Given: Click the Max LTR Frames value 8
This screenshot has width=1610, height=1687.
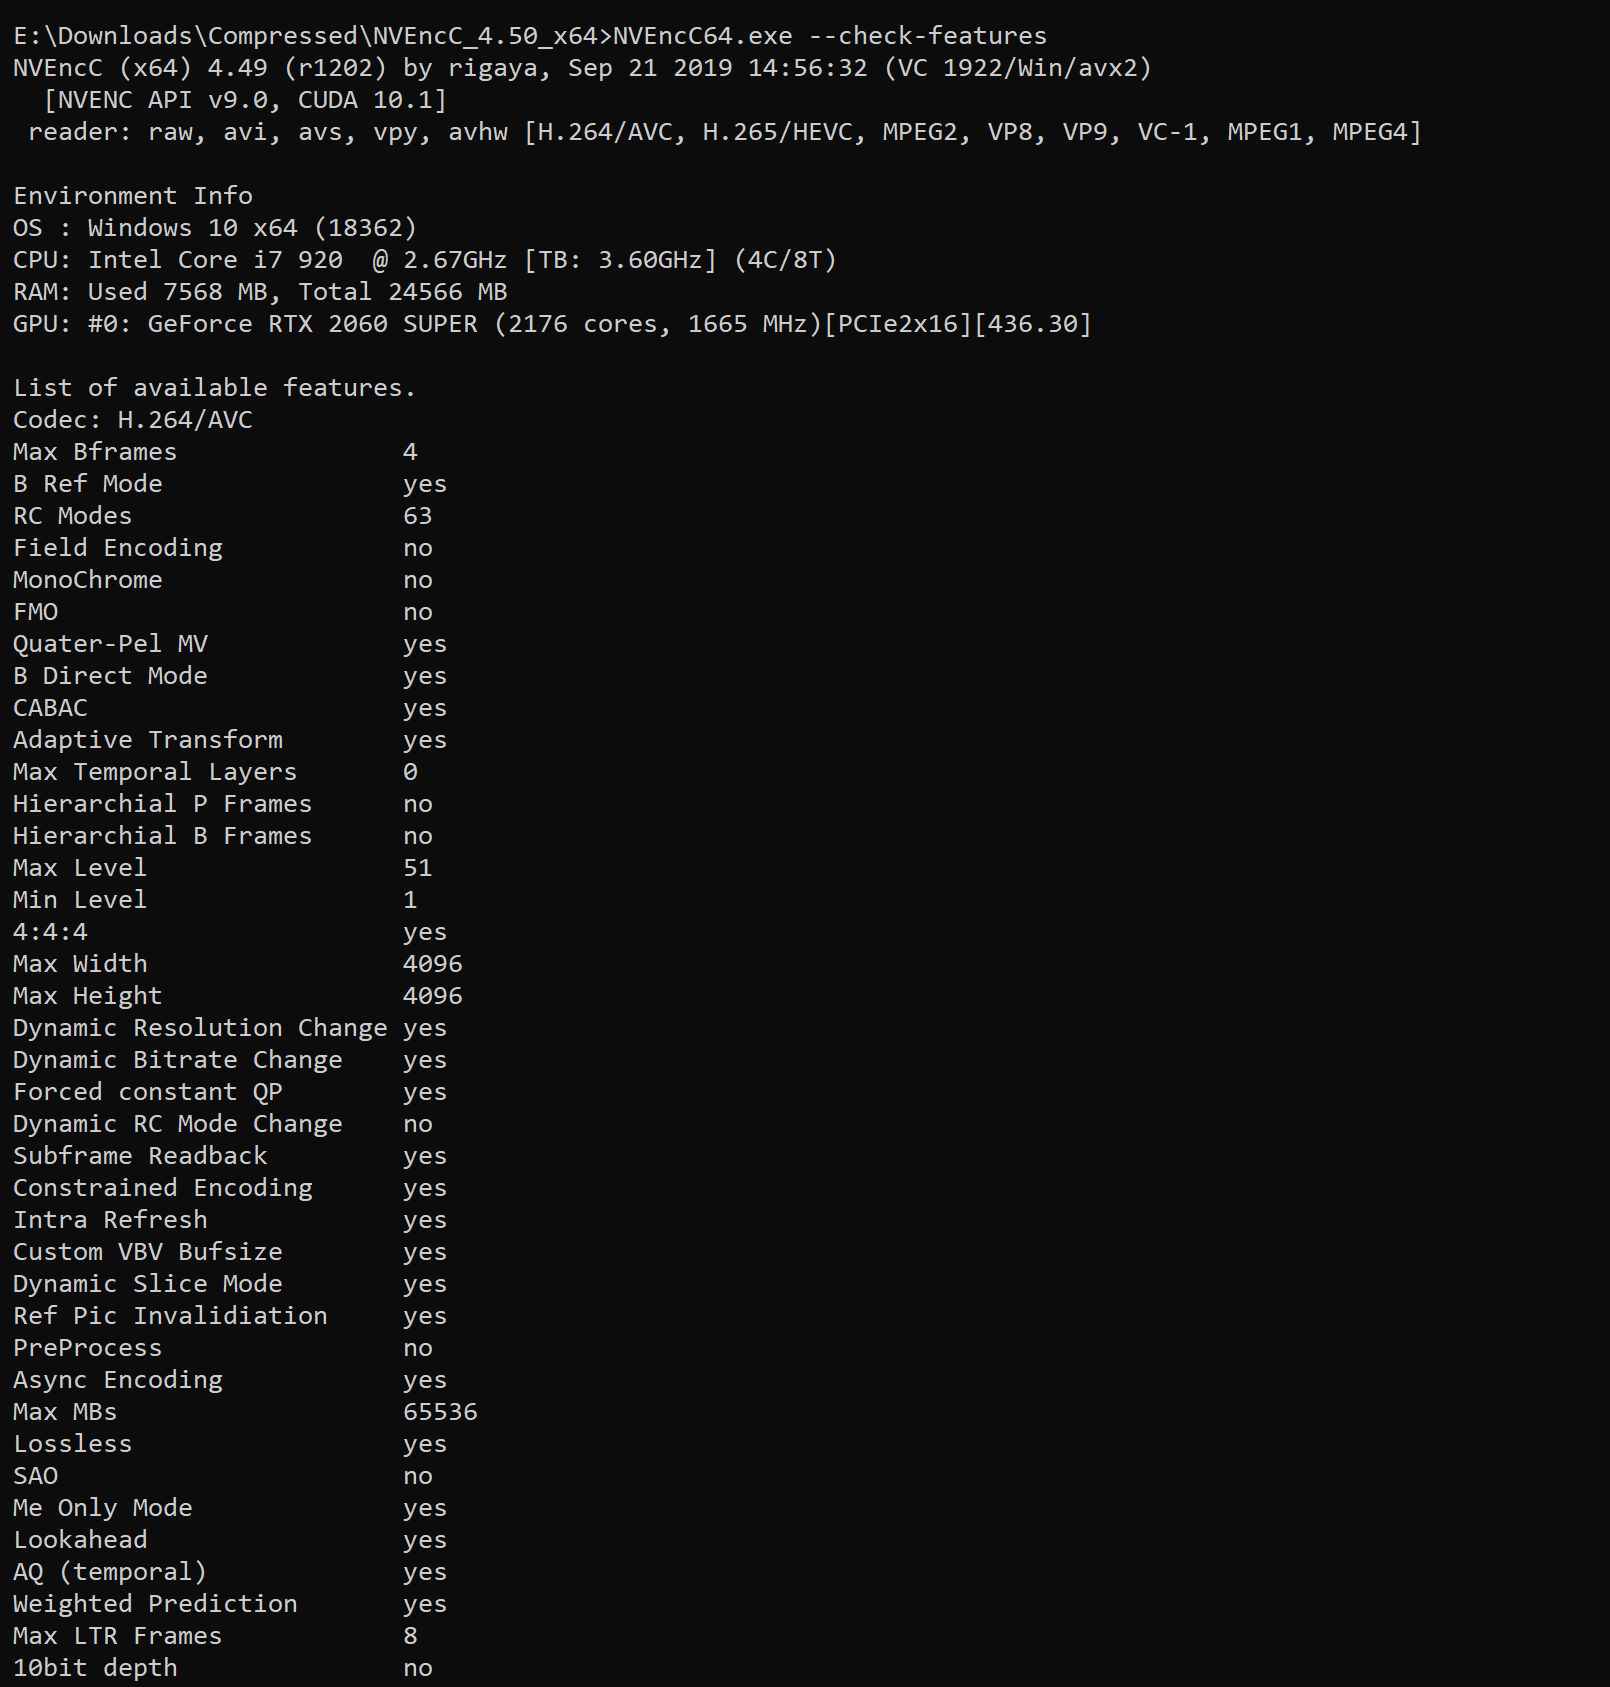Looking at the screenshot, I should (x=410, y=1636).
